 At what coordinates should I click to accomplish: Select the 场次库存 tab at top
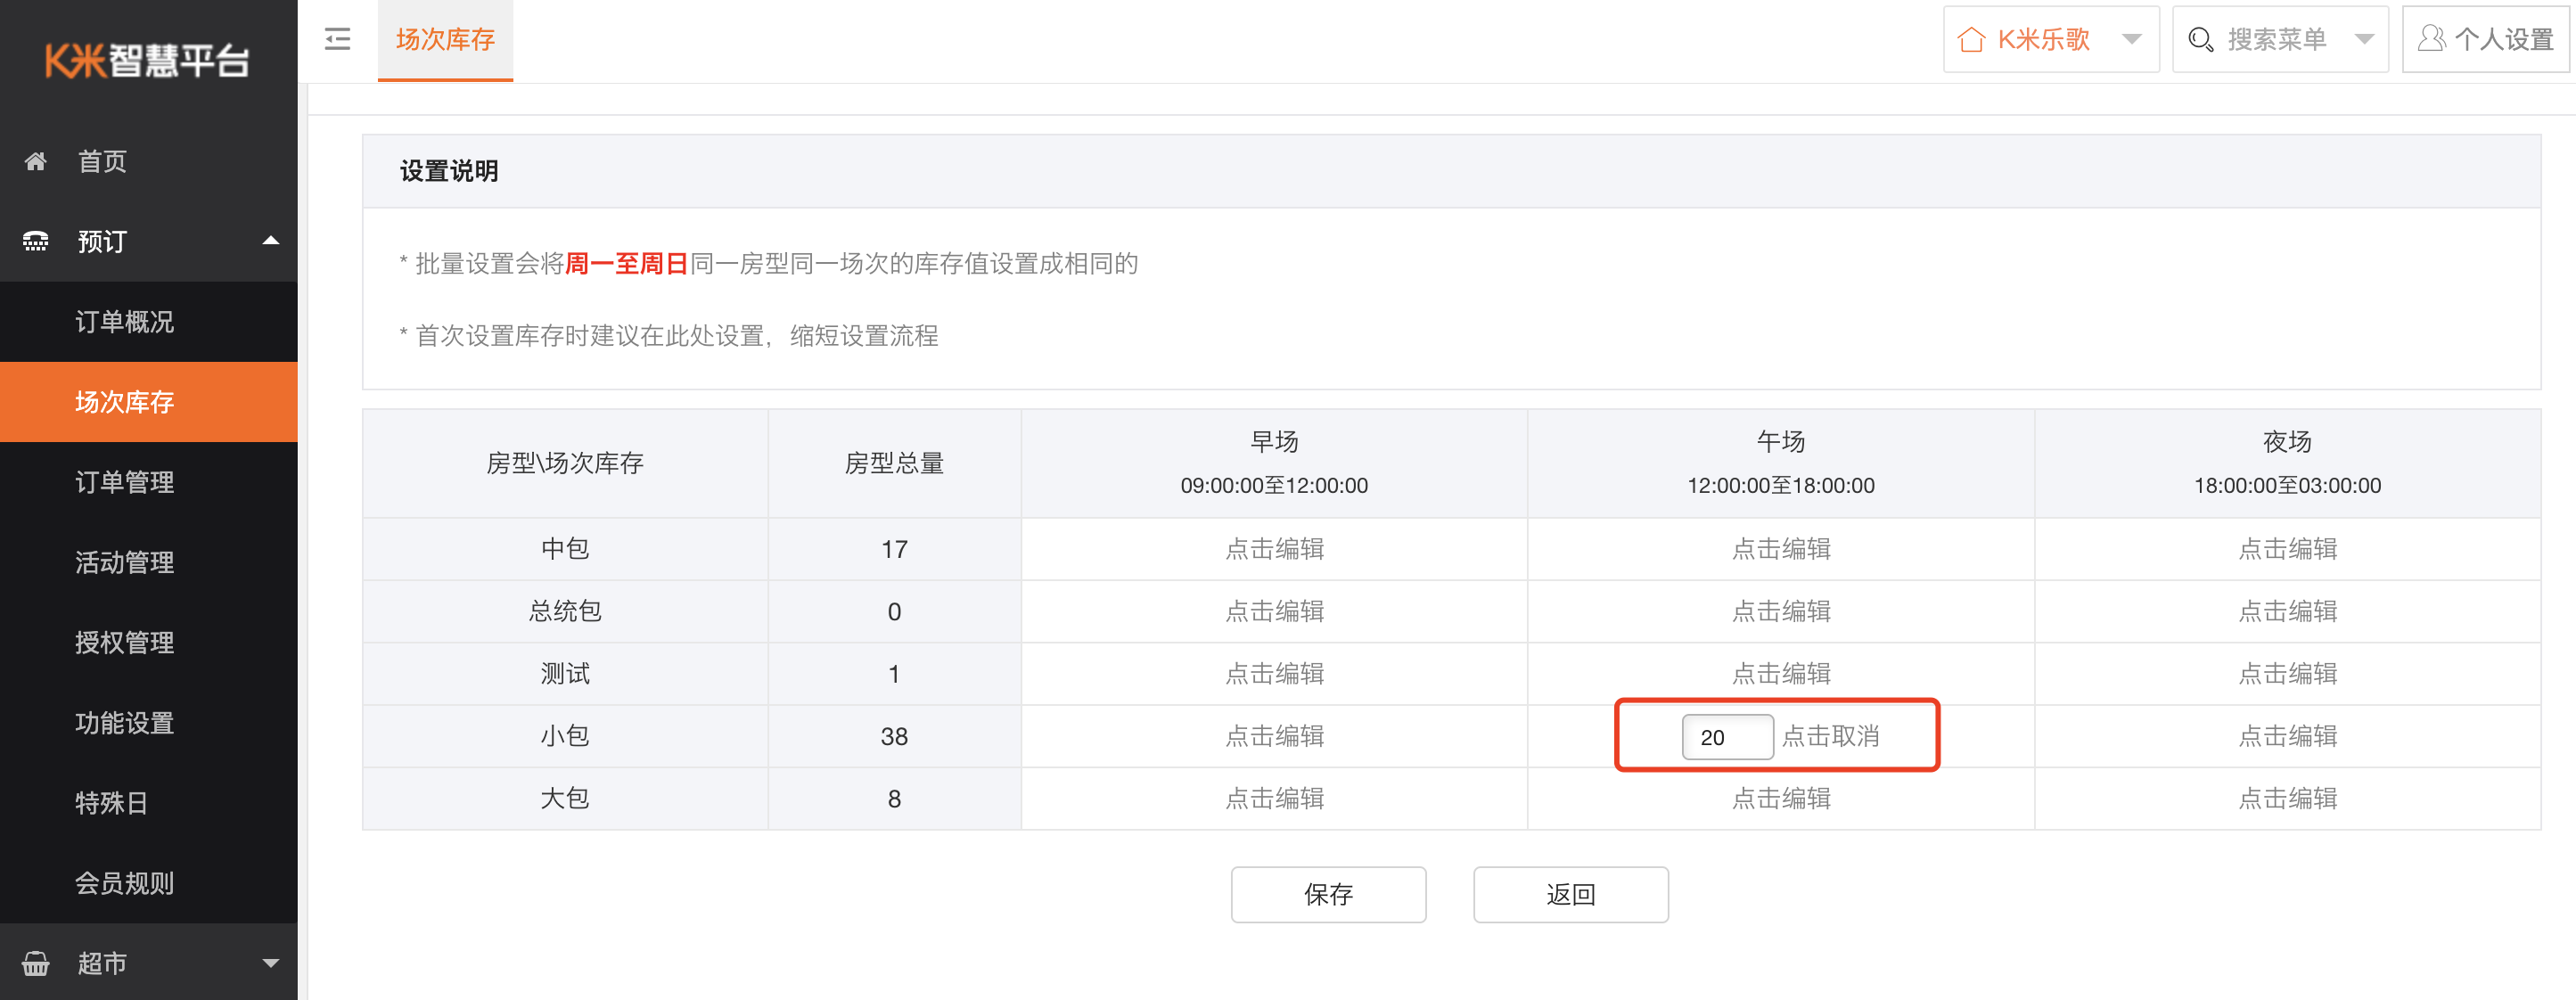coord(445,40)
